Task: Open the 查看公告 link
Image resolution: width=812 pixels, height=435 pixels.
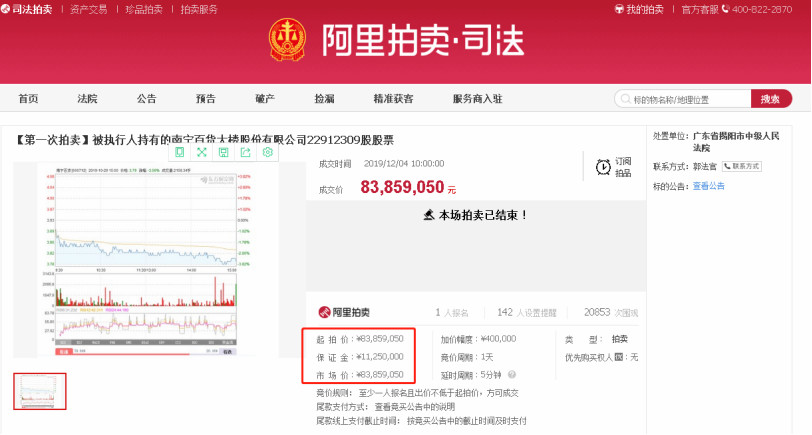Action: (709, 186)
